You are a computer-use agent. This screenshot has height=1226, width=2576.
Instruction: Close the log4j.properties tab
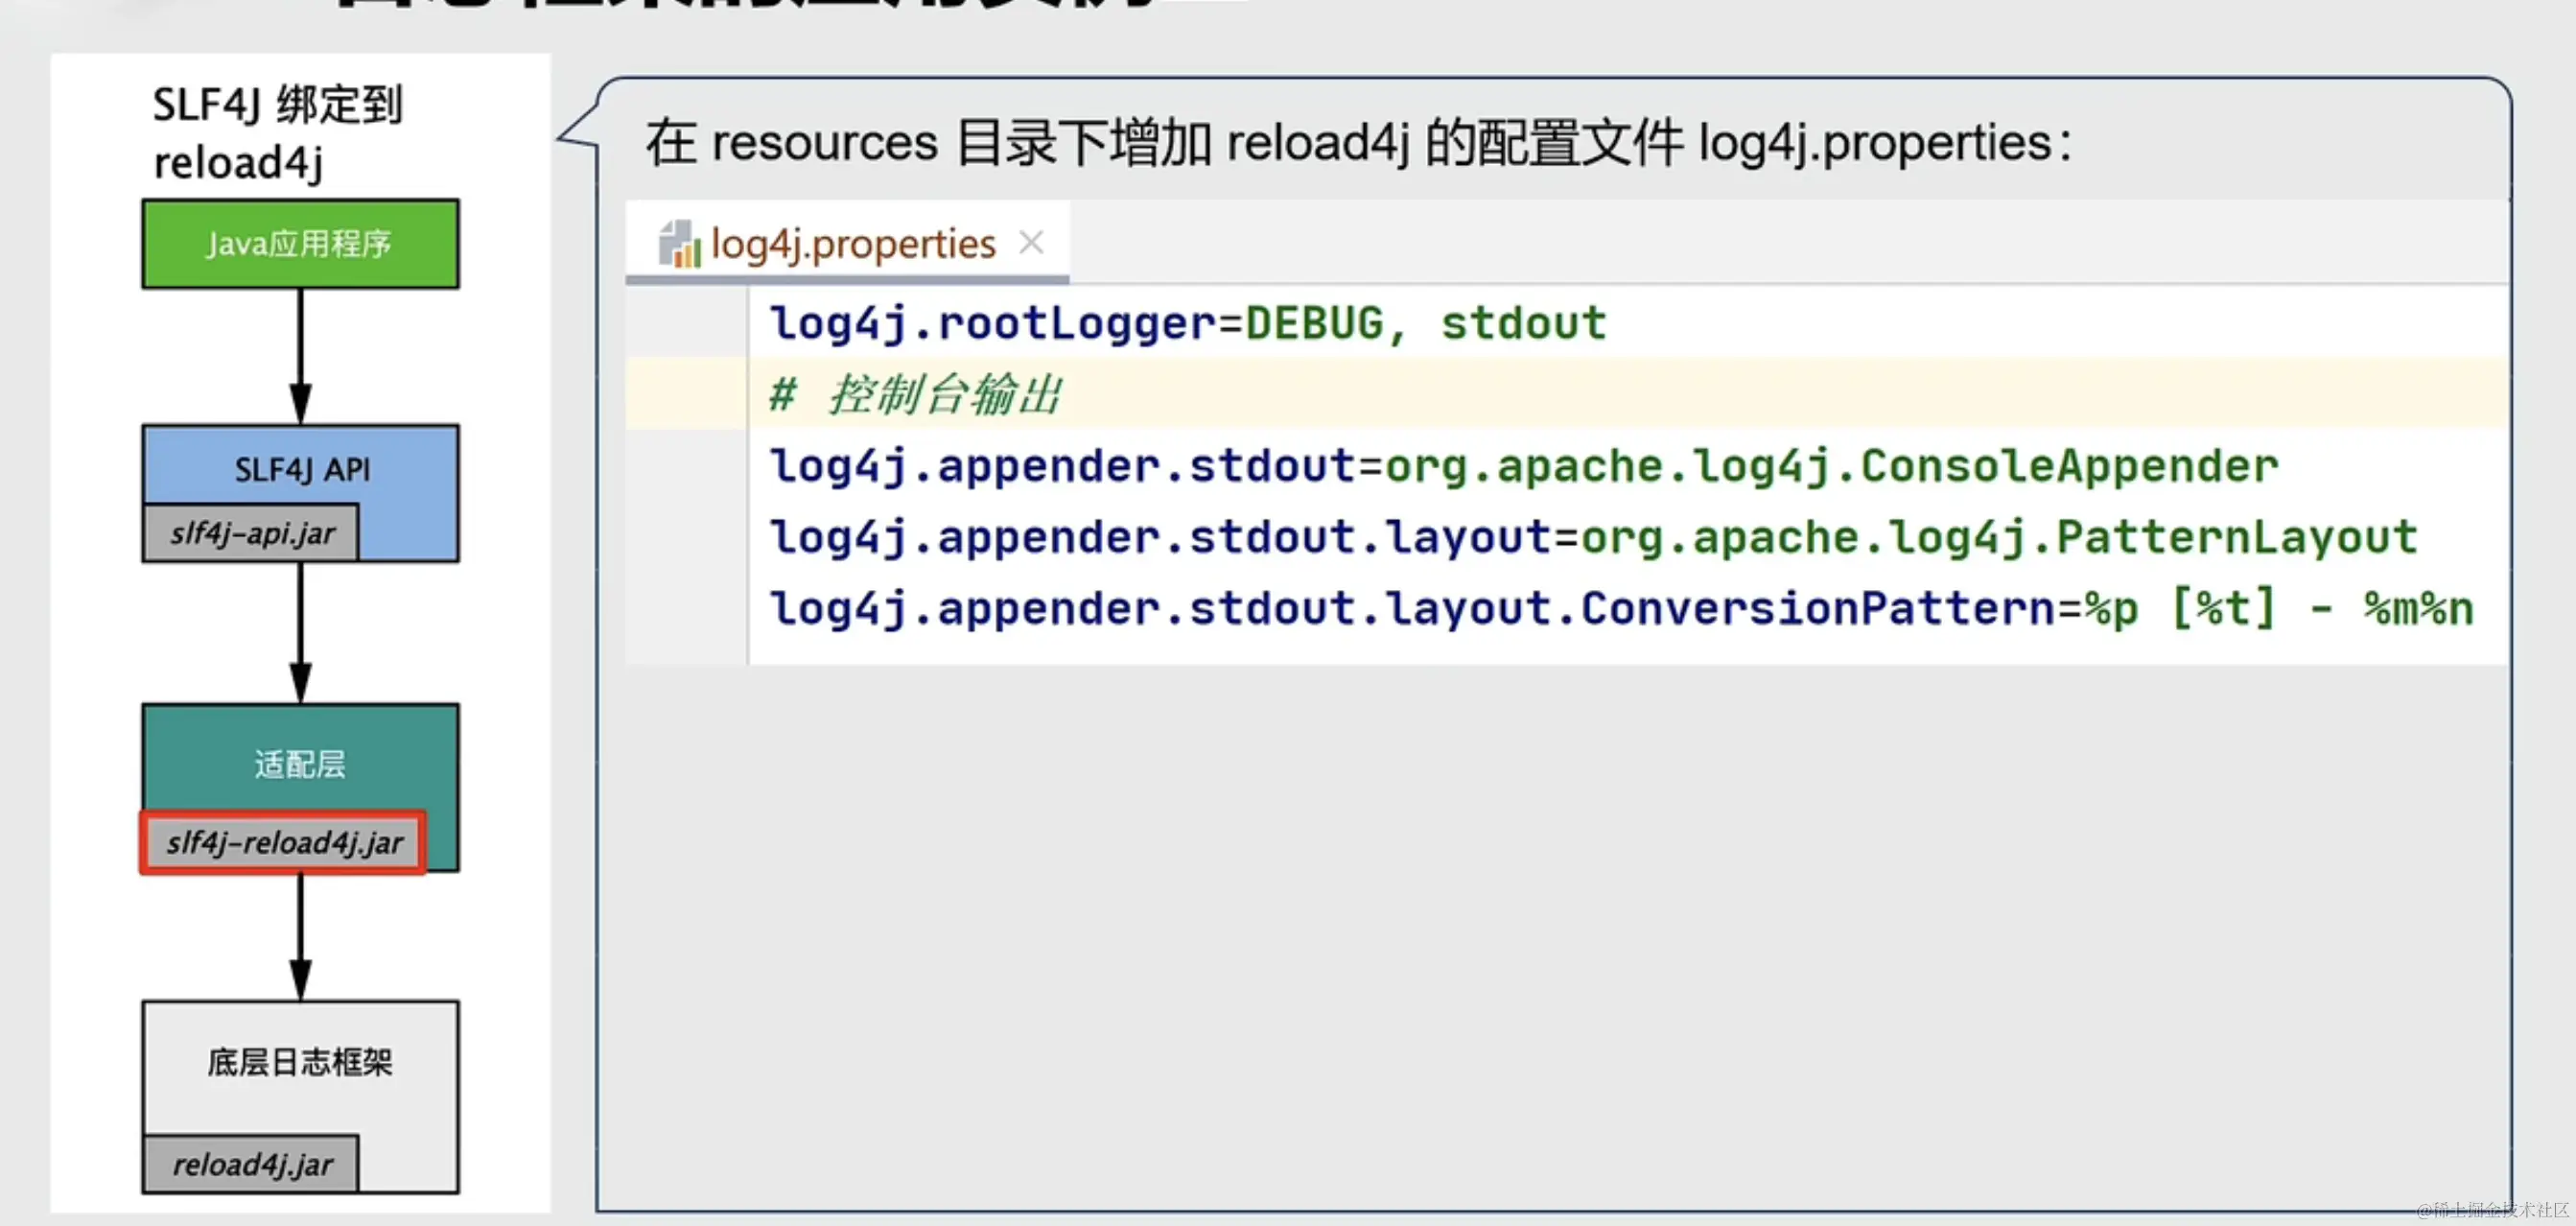[x=1031, y=243]
